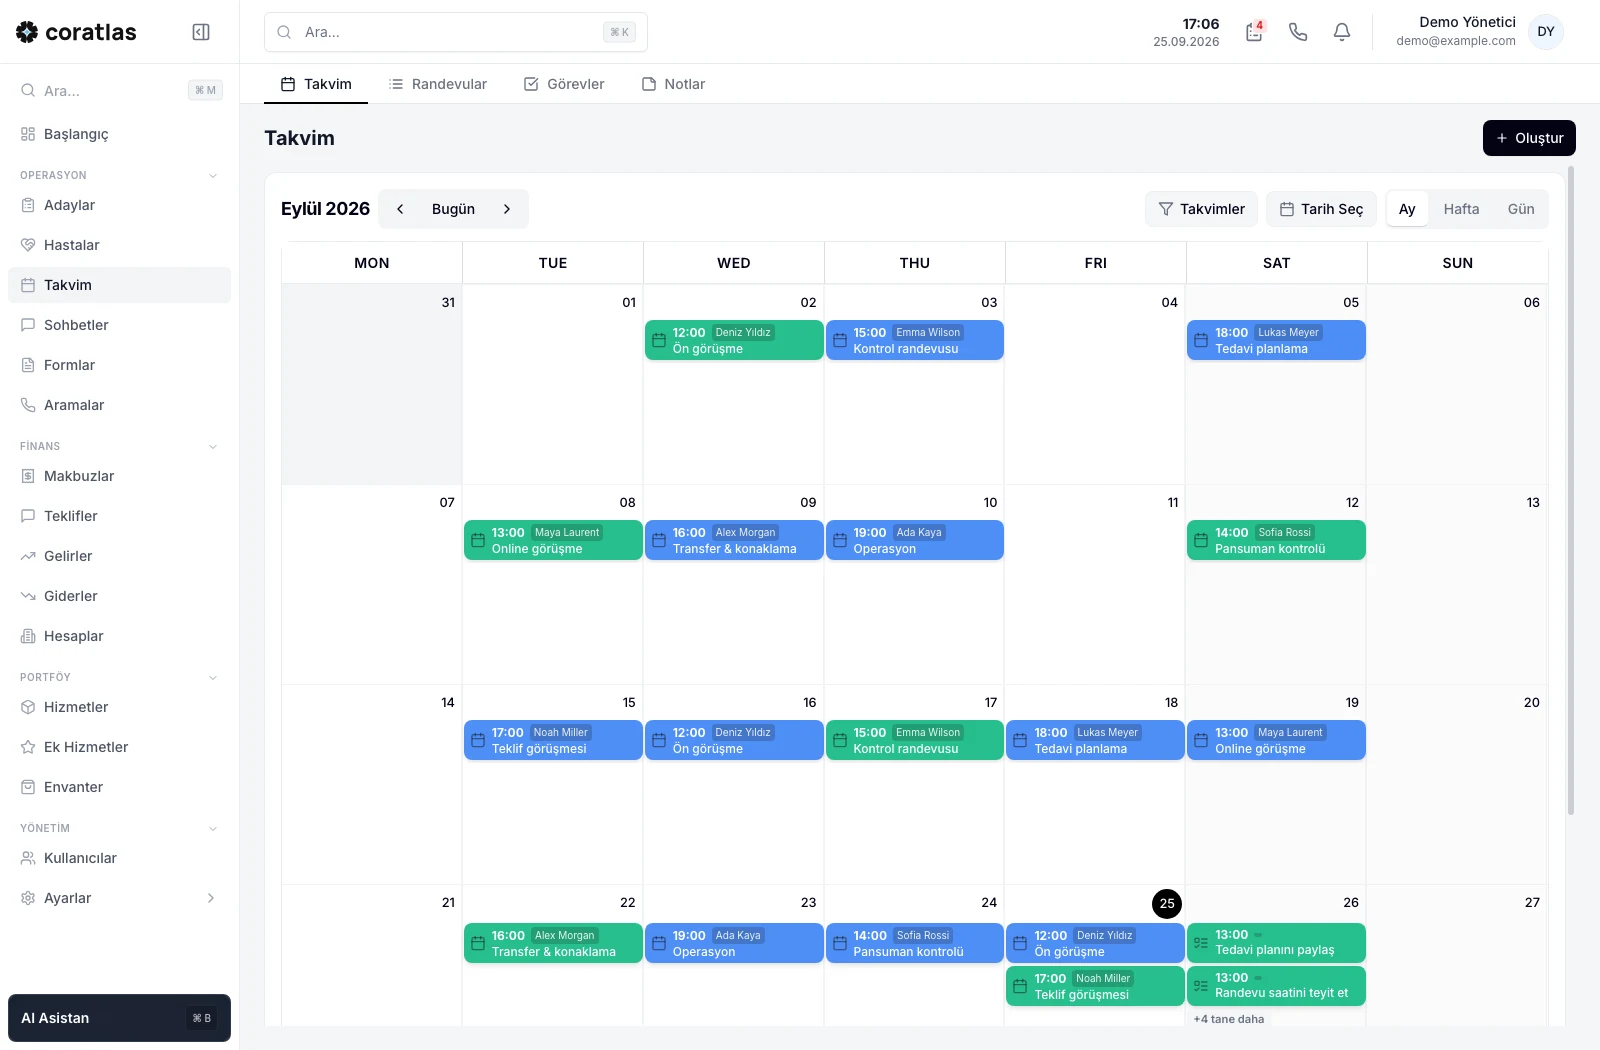This screenshot has width=1600, height=1050.
Task: Open Ek Hizmetler star item
Action: tap(119, 747)
